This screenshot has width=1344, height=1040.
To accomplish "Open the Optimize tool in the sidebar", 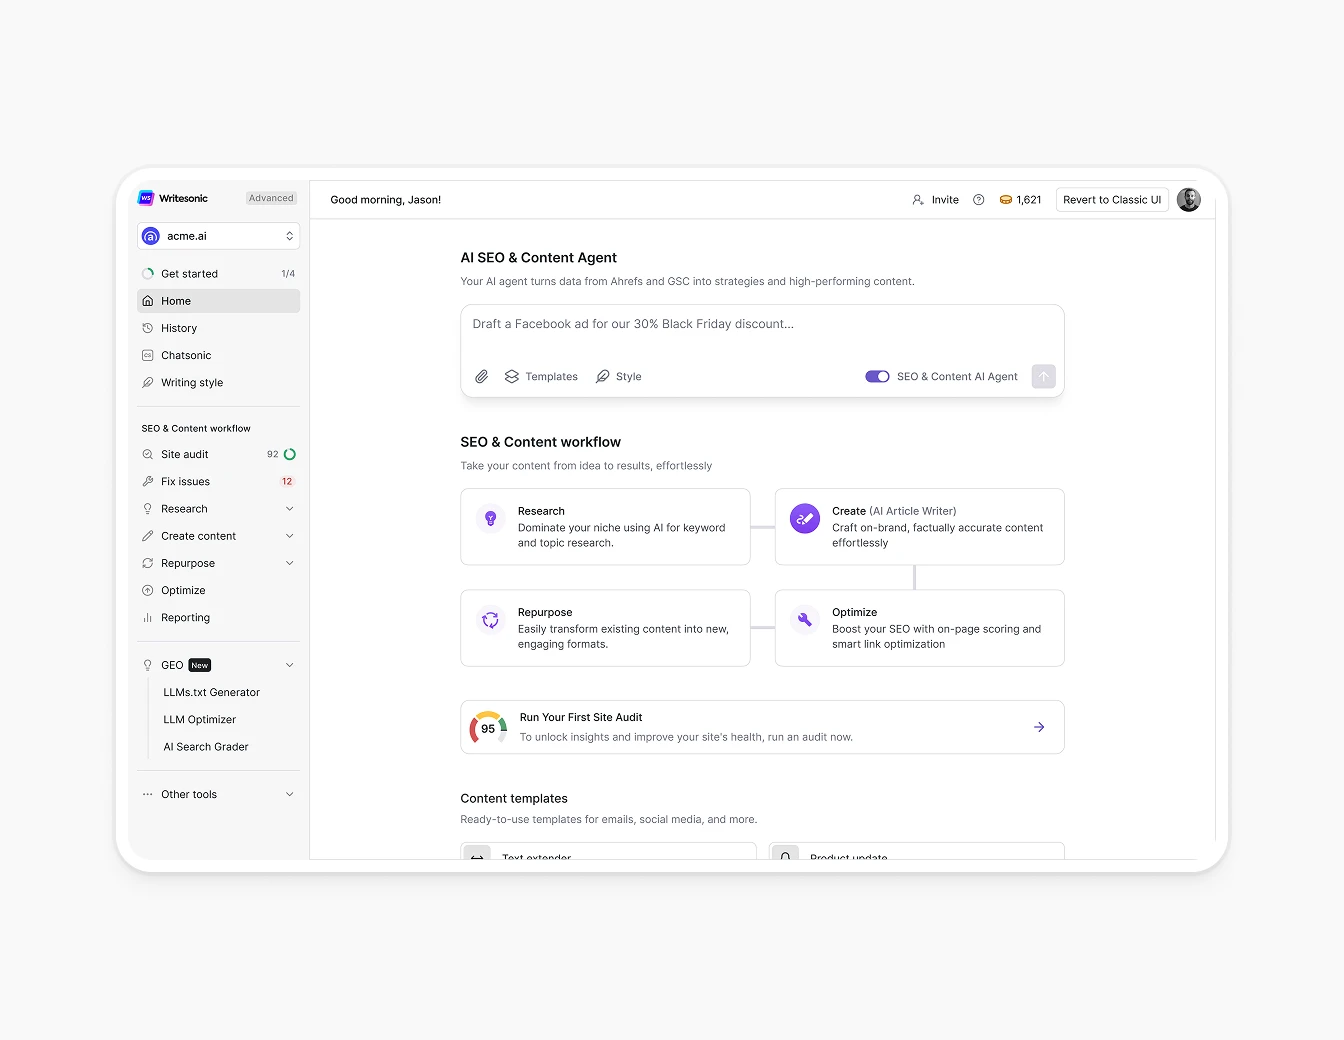I will click(183, 590).
